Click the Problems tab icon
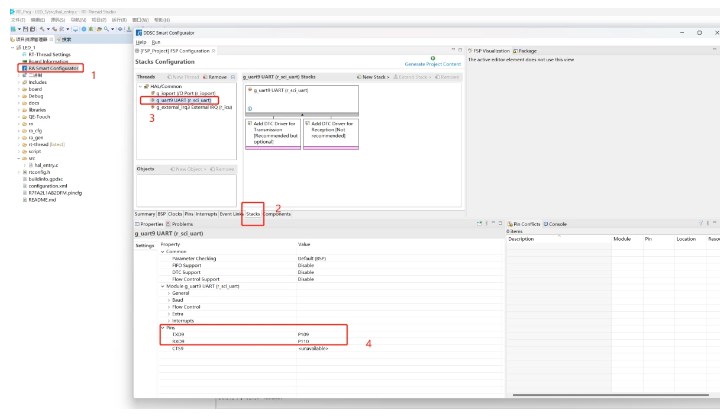The width and height of the screenshot is (725, 419). (x=168, y=224)
